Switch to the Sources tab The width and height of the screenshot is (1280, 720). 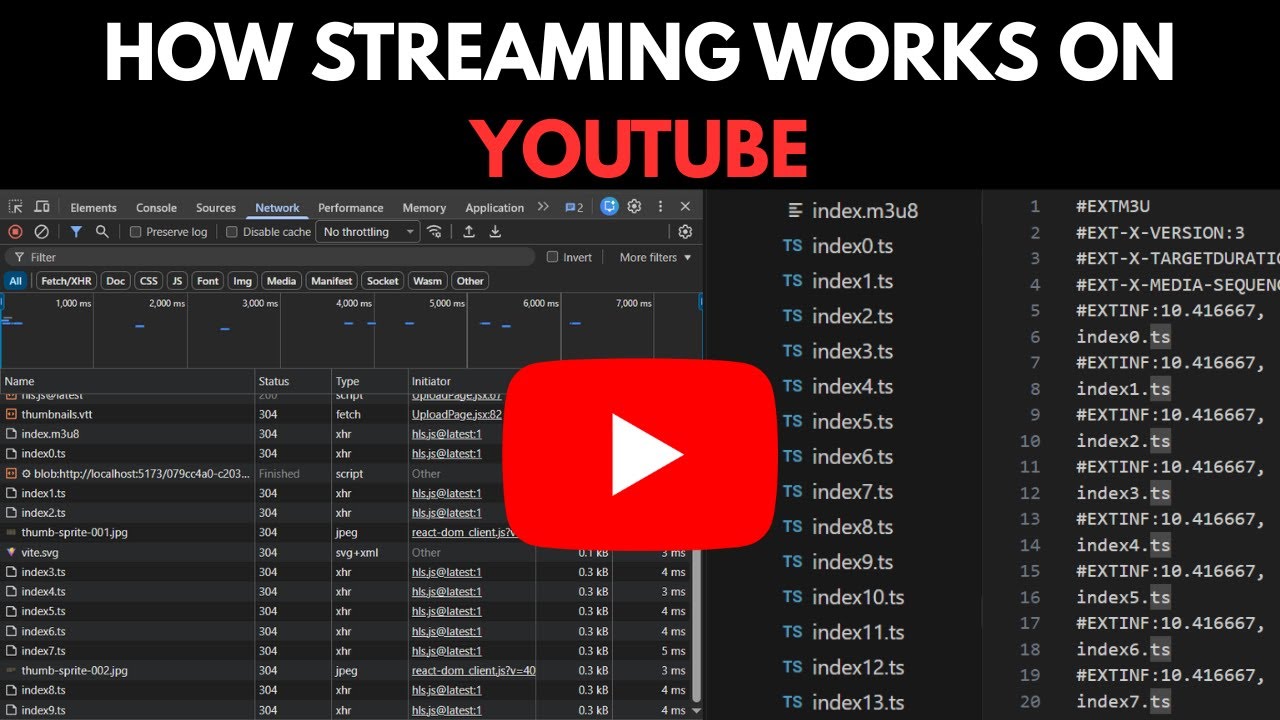pyautogui.click(x=216, y=208)
